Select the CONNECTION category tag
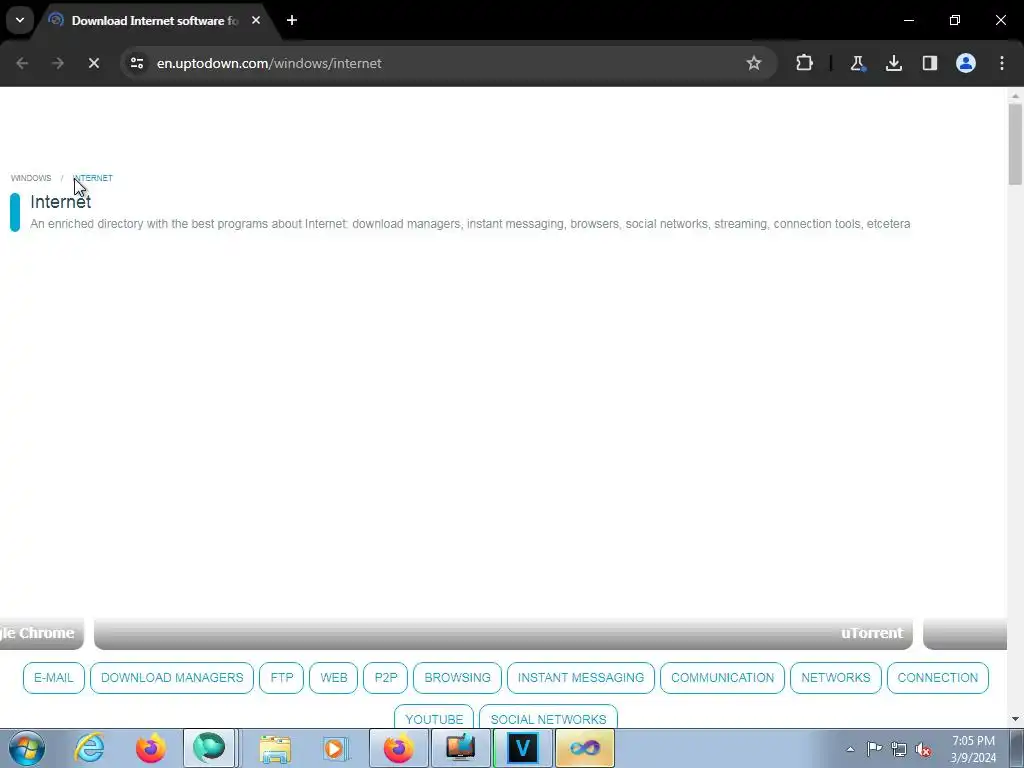Image resolution: width=1024 pixels, height=768 pixels. point(937,678)
